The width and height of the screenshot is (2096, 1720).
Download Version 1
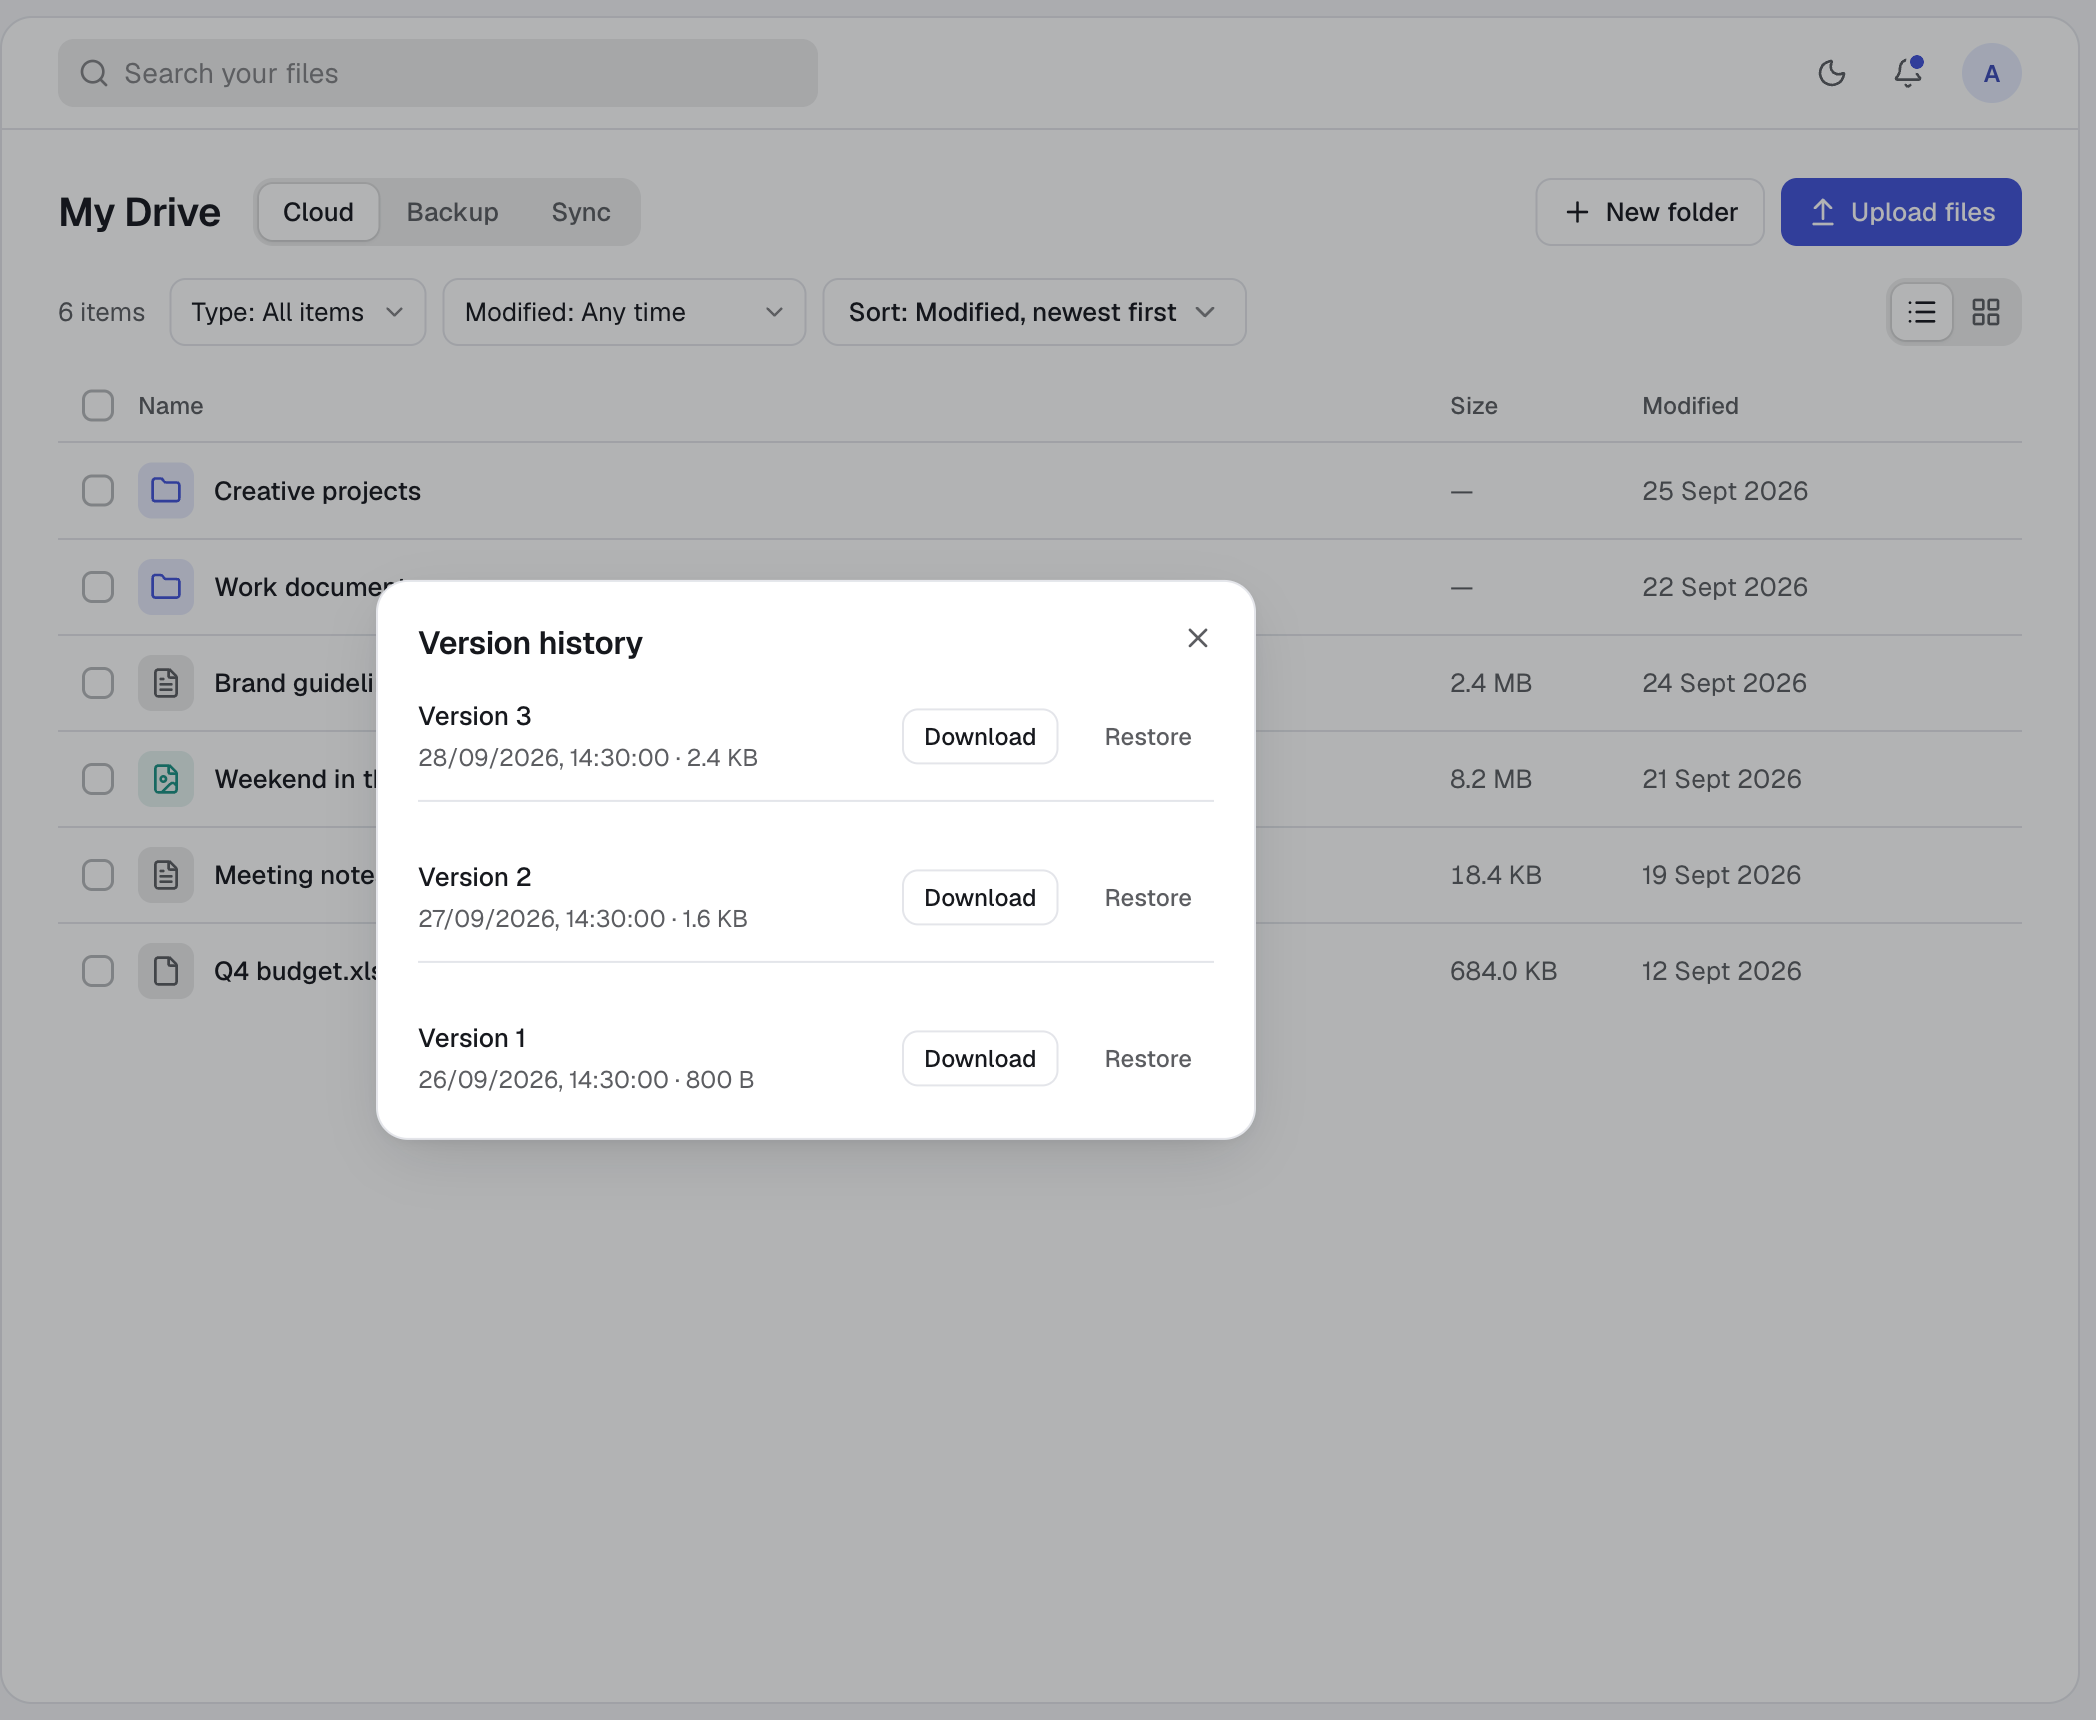[980, 1059]
